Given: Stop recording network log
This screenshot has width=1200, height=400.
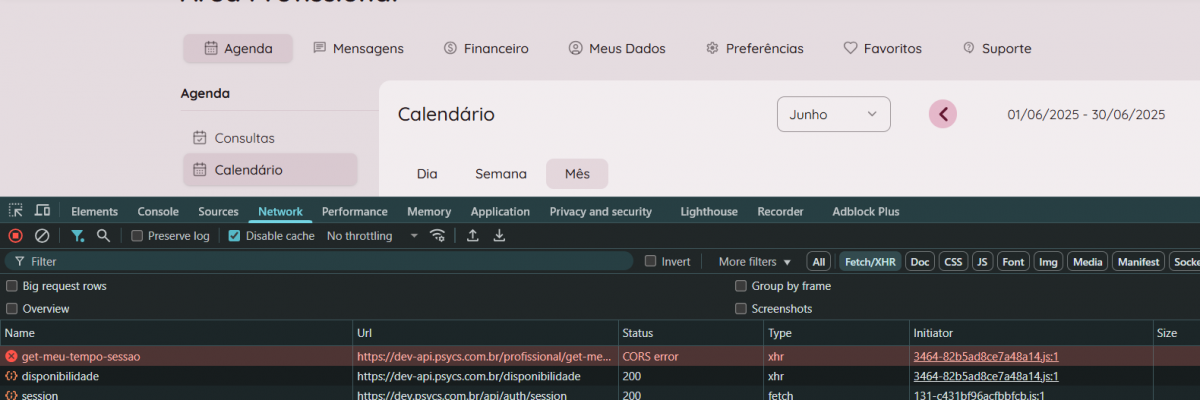Looking at the screenshot, I should click(16, 236).
